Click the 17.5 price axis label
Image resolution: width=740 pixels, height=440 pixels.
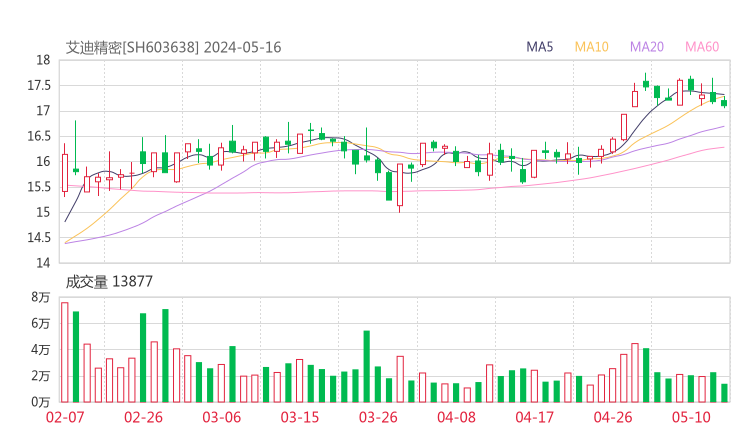(x=39, y=86)
